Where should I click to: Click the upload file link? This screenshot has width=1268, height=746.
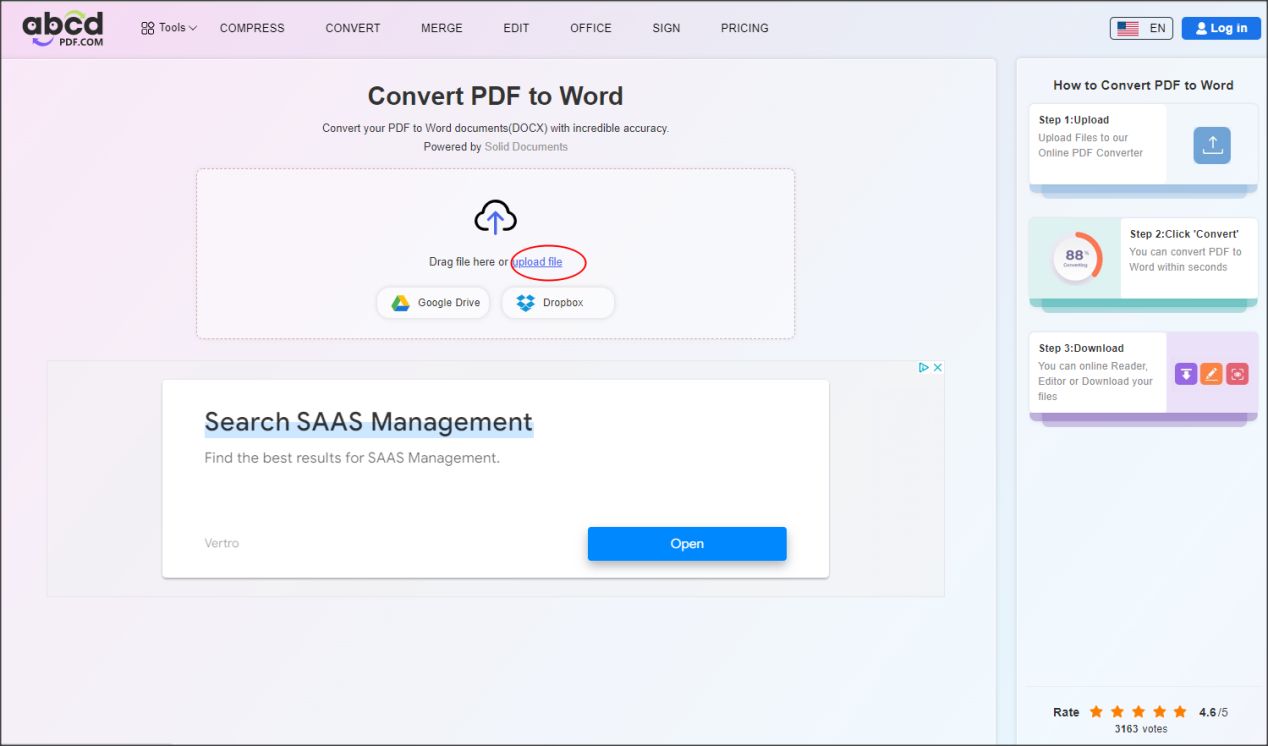coord(538,262)
